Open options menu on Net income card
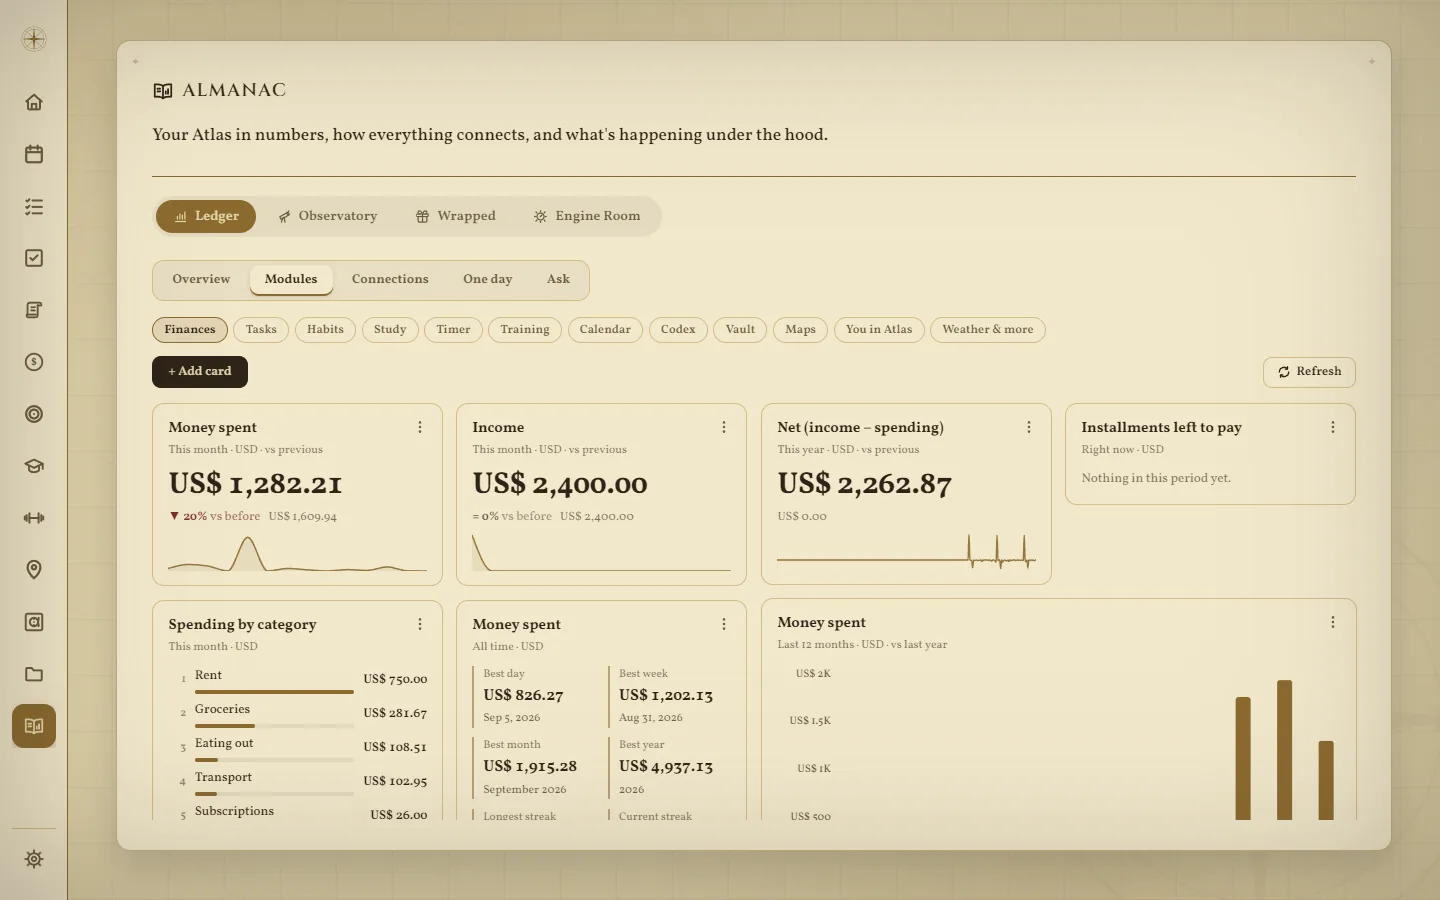Screen dimensions: 1440x900 click(x=1029, y=427)
